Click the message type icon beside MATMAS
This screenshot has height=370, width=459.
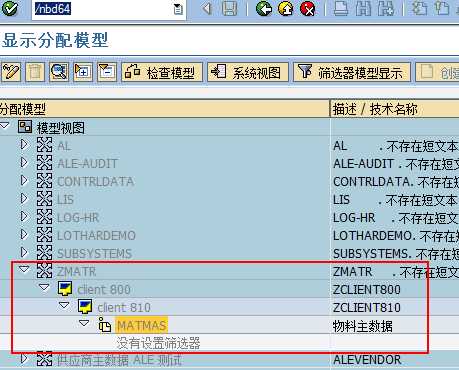point(105,325)
